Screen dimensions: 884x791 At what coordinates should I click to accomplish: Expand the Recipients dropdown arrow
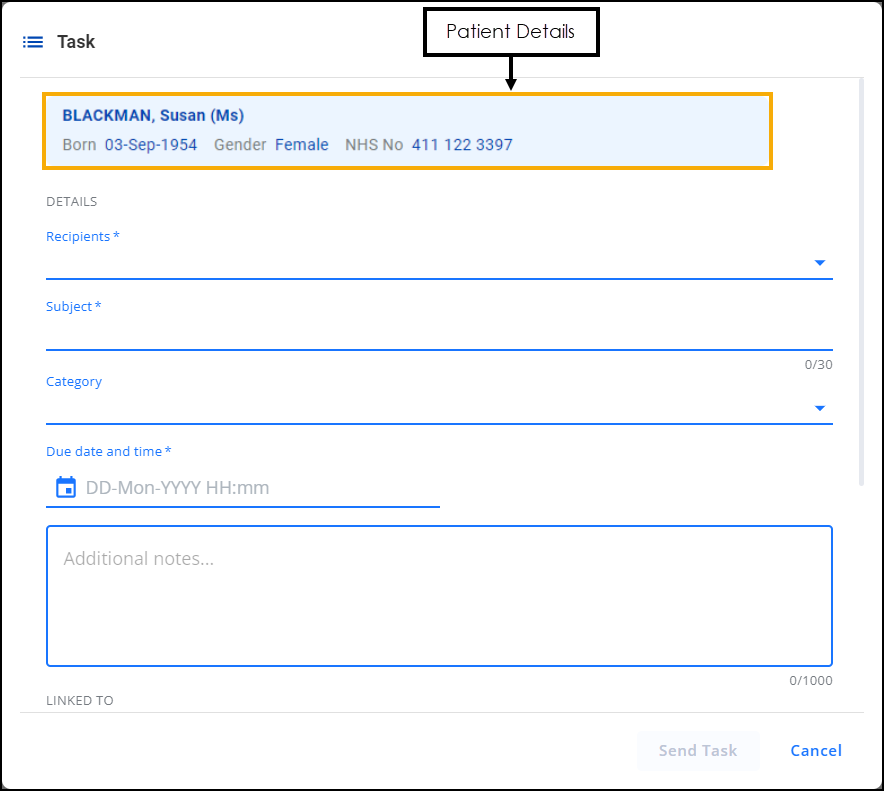(x=820, y=263)
